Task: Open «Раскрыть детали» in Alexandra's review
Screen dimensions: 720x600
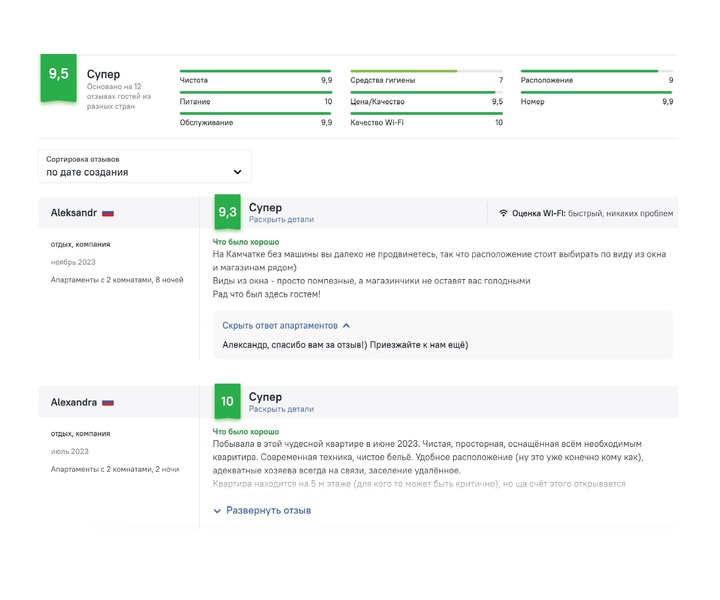Action: pyautogui.click(x=281, y=408)
